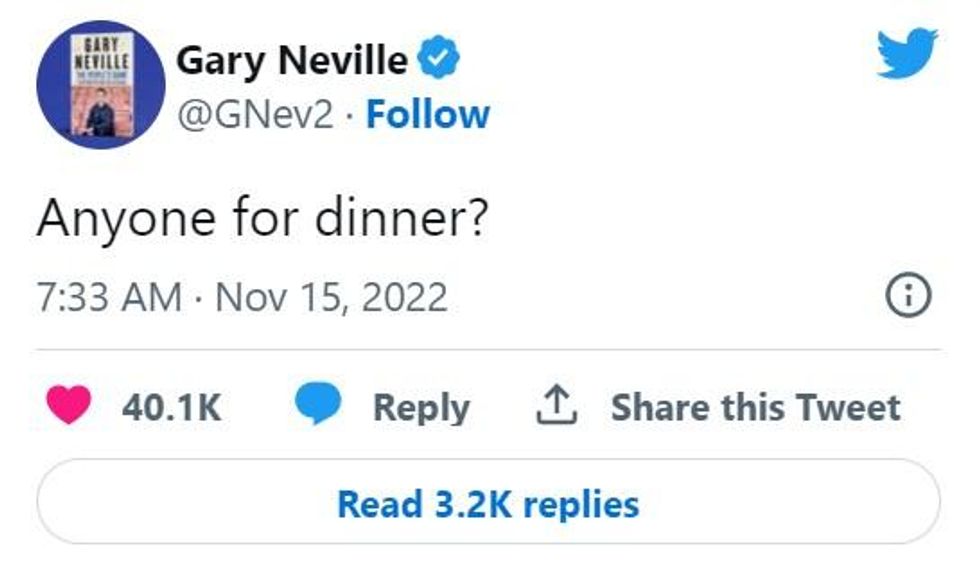Image resolution: width=980 pixels, height=567 pixels.
Task: Click the Nov 15, 2022 date
Action: (332, 297)
